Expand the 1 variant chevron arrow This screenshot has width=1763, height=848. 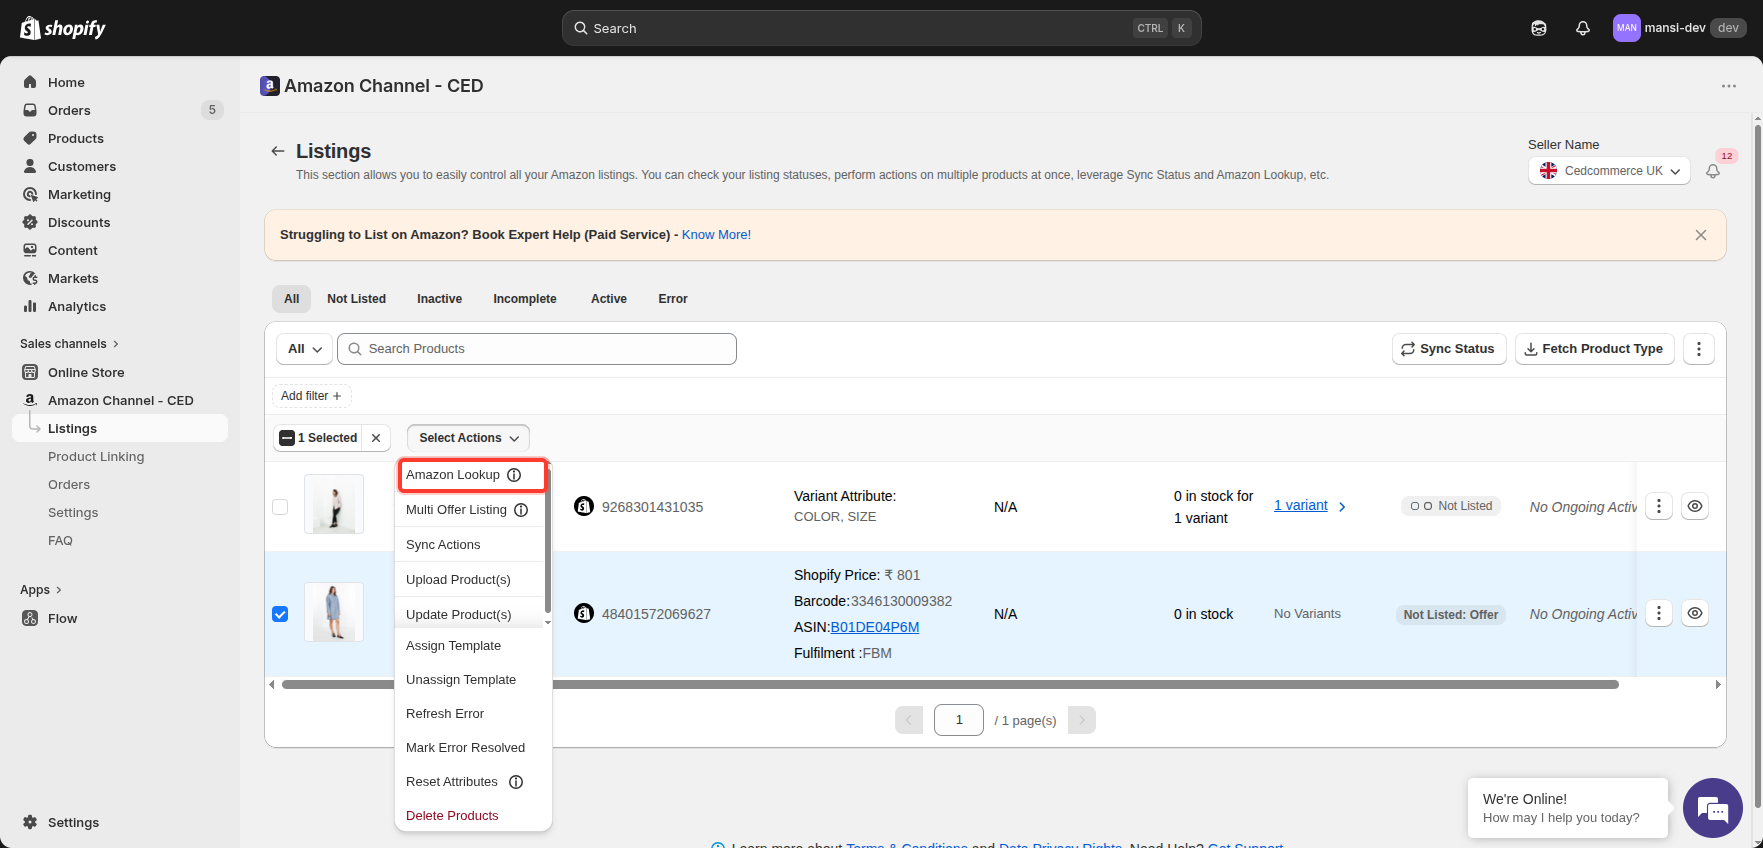pos(1342,507)
